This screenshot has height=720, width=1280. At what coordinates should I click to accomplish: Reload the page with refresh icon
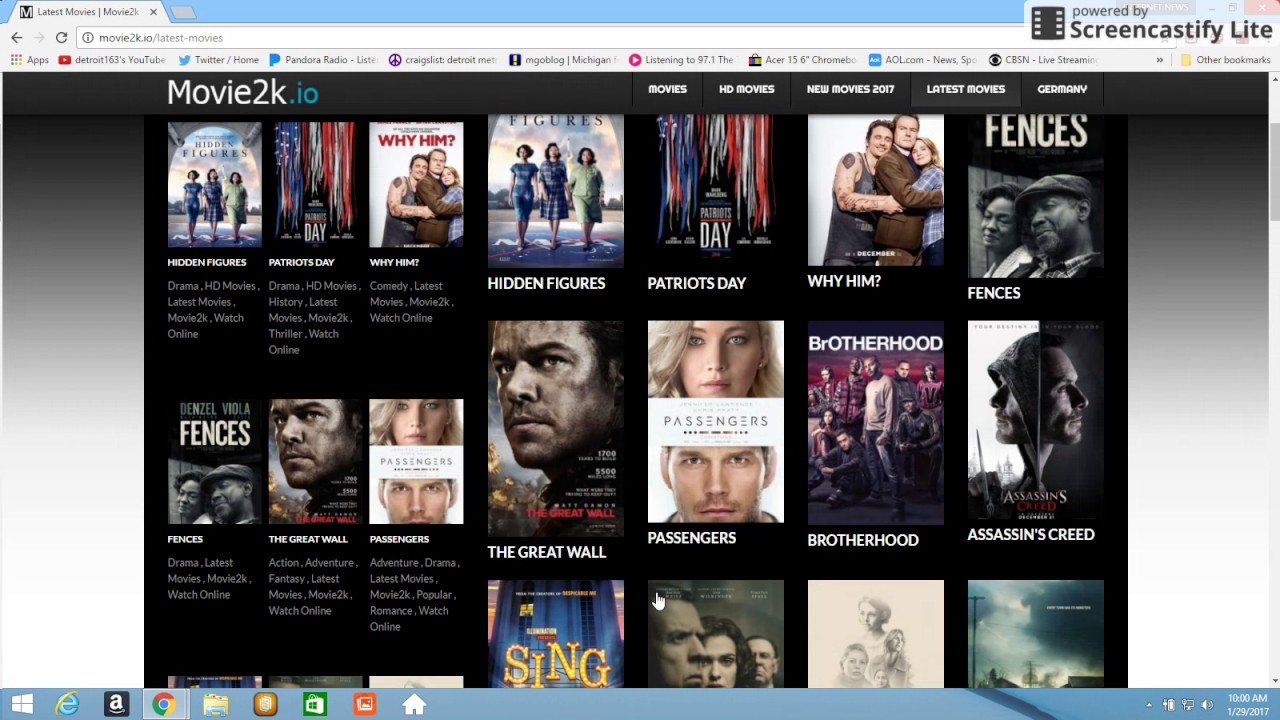click(x=61, y=37)
